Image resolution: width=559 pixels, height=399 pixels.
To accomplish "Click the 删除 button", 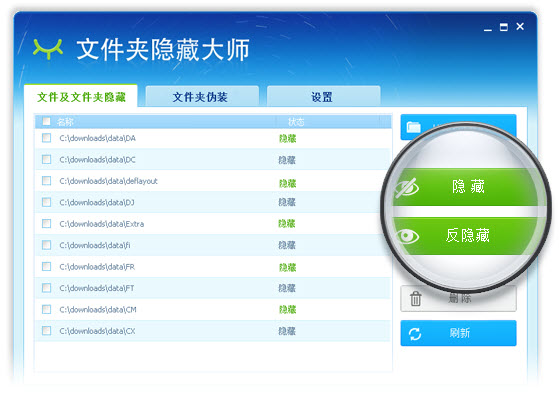I will 458,299.
